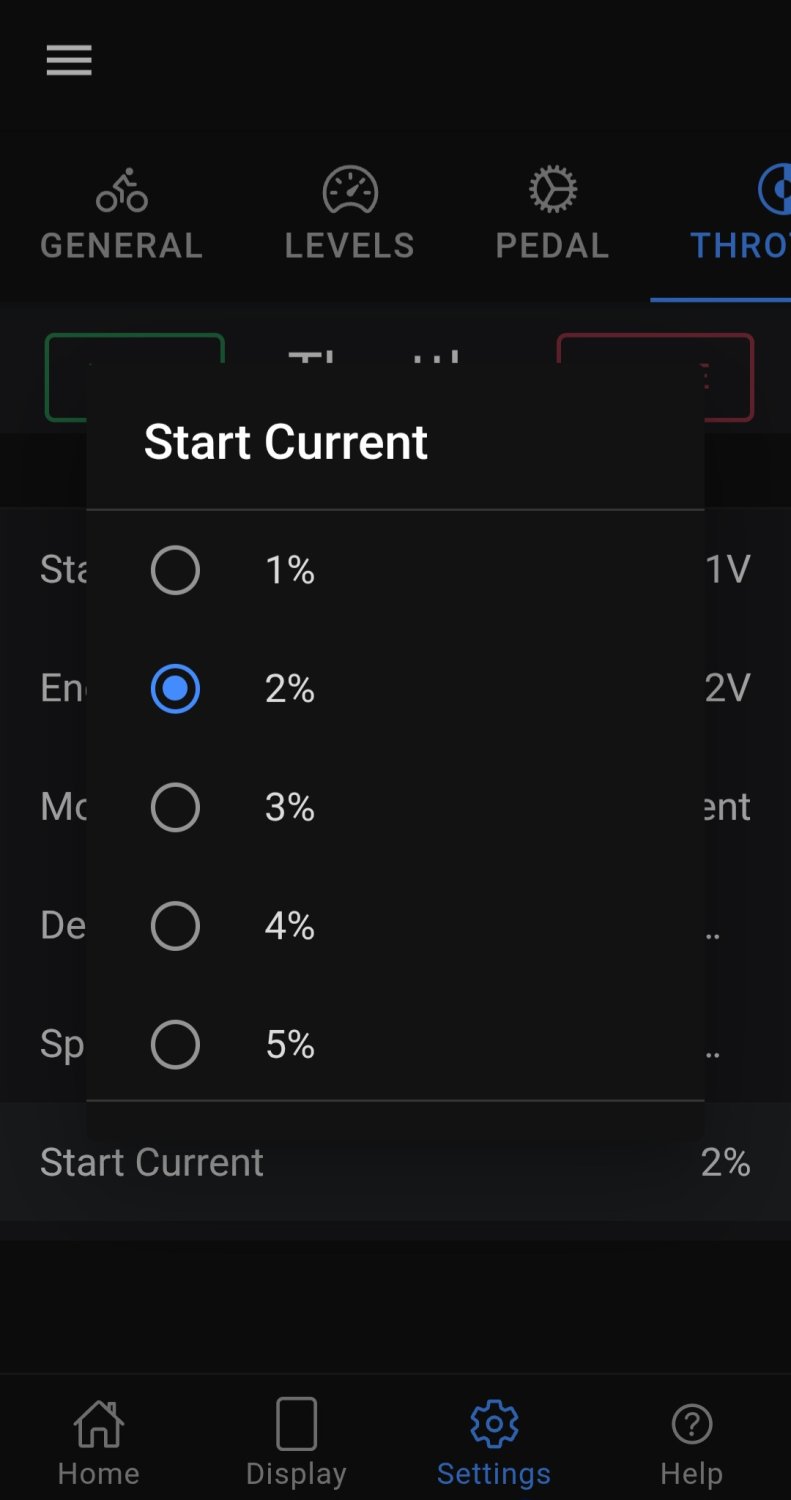Open Display via phone icon
Image resolution: width=791 pixels, height=1500 pixels.
click(296, 1424)
